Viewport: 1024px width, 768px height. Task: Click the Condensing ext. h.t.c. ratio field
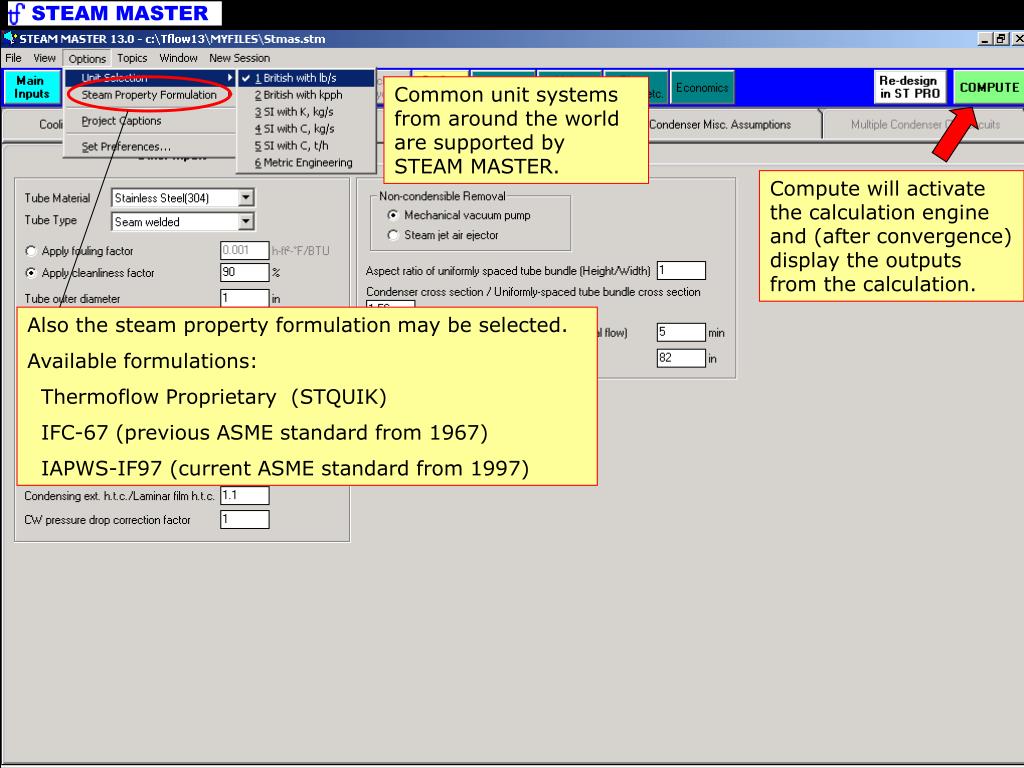(x=244, y=495)
